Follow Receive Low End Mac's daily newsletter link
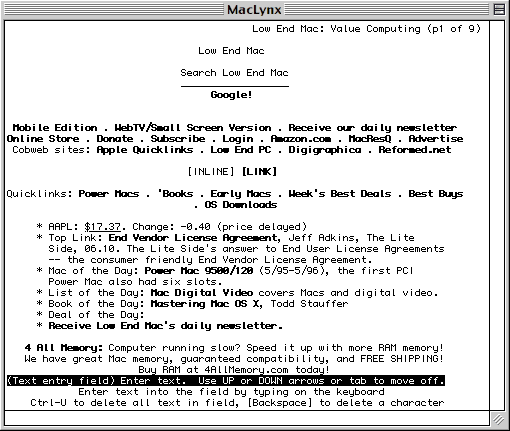The height and width of the screenshot is (431, 510). coord(166,326)
